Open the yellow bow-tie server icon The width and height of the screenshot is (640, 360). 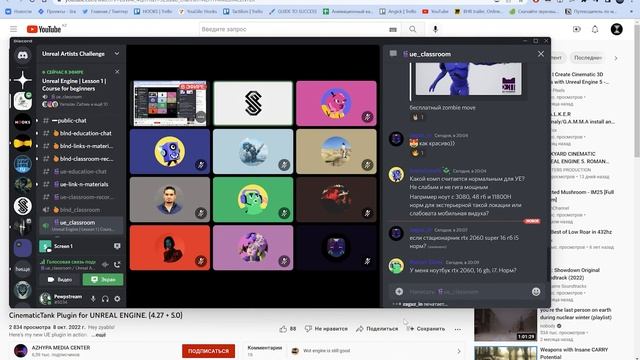click(23, 143)
